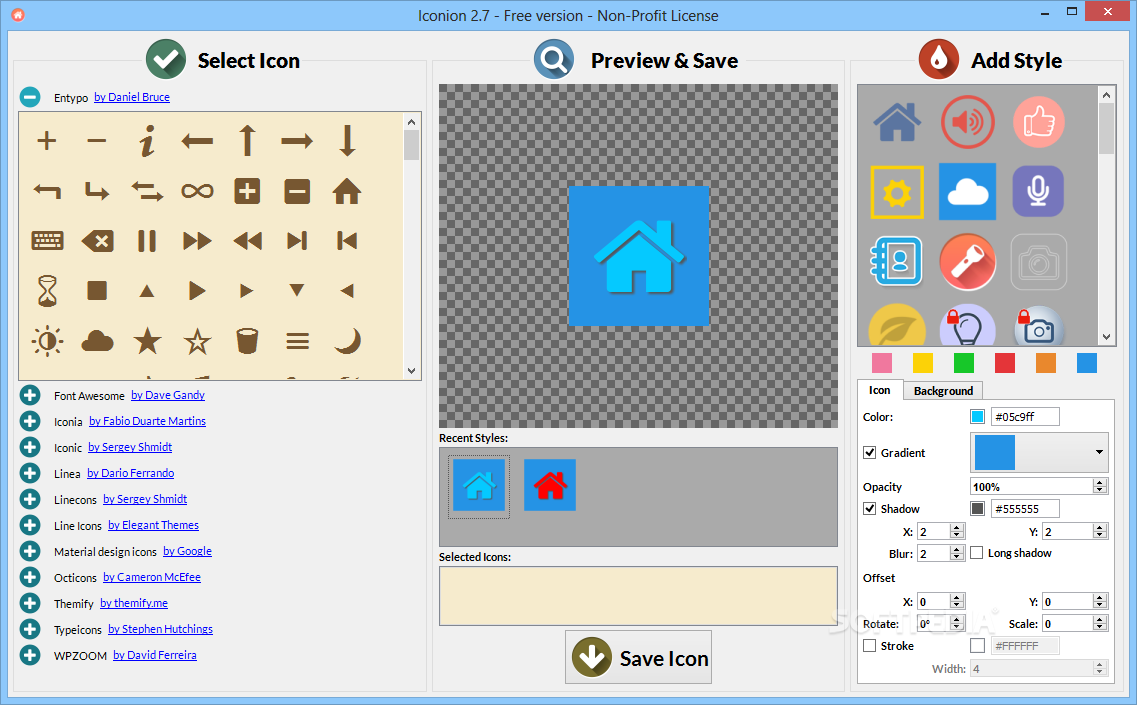
Task: Choose the outlined star icon
Action: (197, 341)
